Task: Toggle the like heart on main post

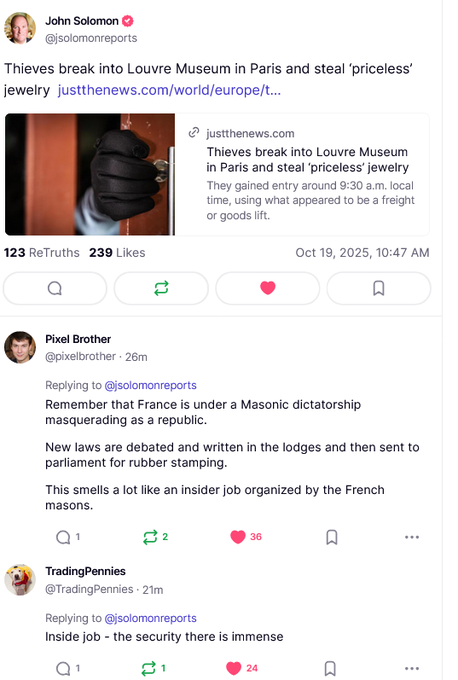Action: [268, 288]
